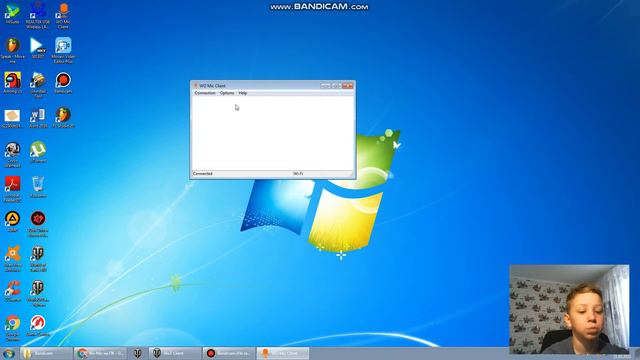Image resolution: width=640 pixels, height=360 pixels.
Task: Select the Word document desktop shortcut
Action: tap(38, 118)
